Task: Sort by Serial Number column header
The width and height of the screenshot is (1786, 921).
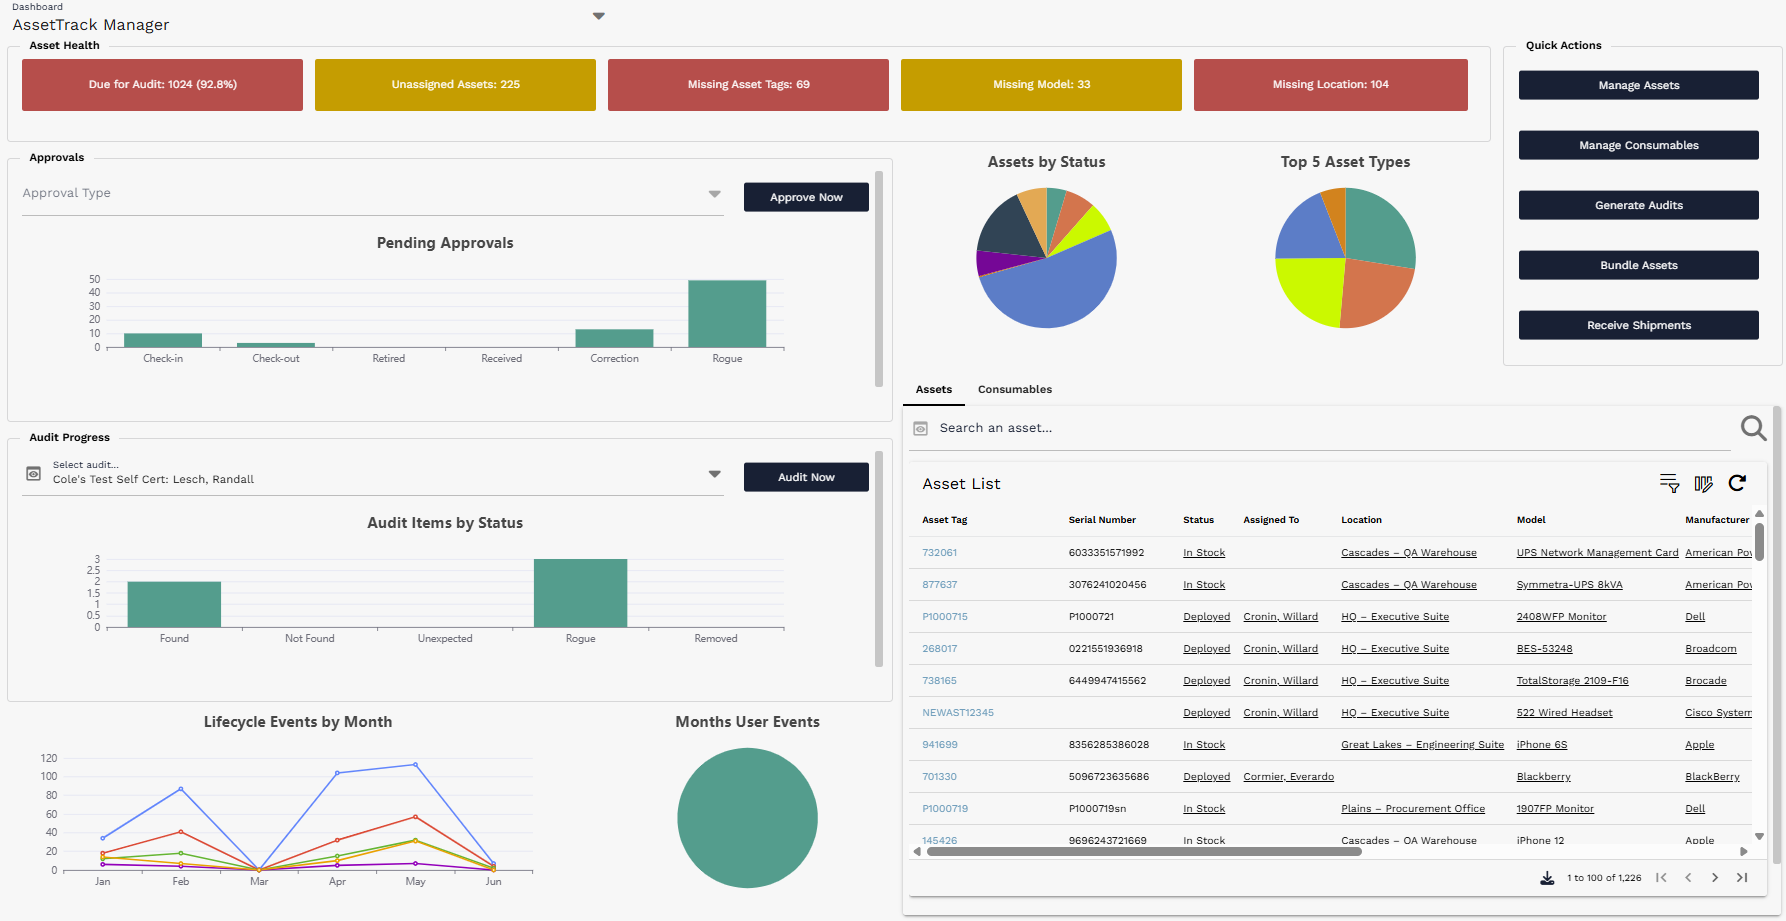Action: tap(1102, 520)
